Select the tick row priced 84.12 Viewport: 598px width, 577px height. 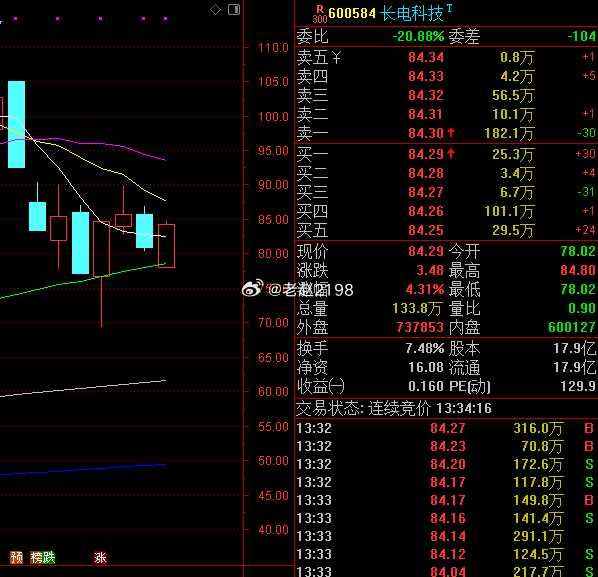tap(446, 554)
